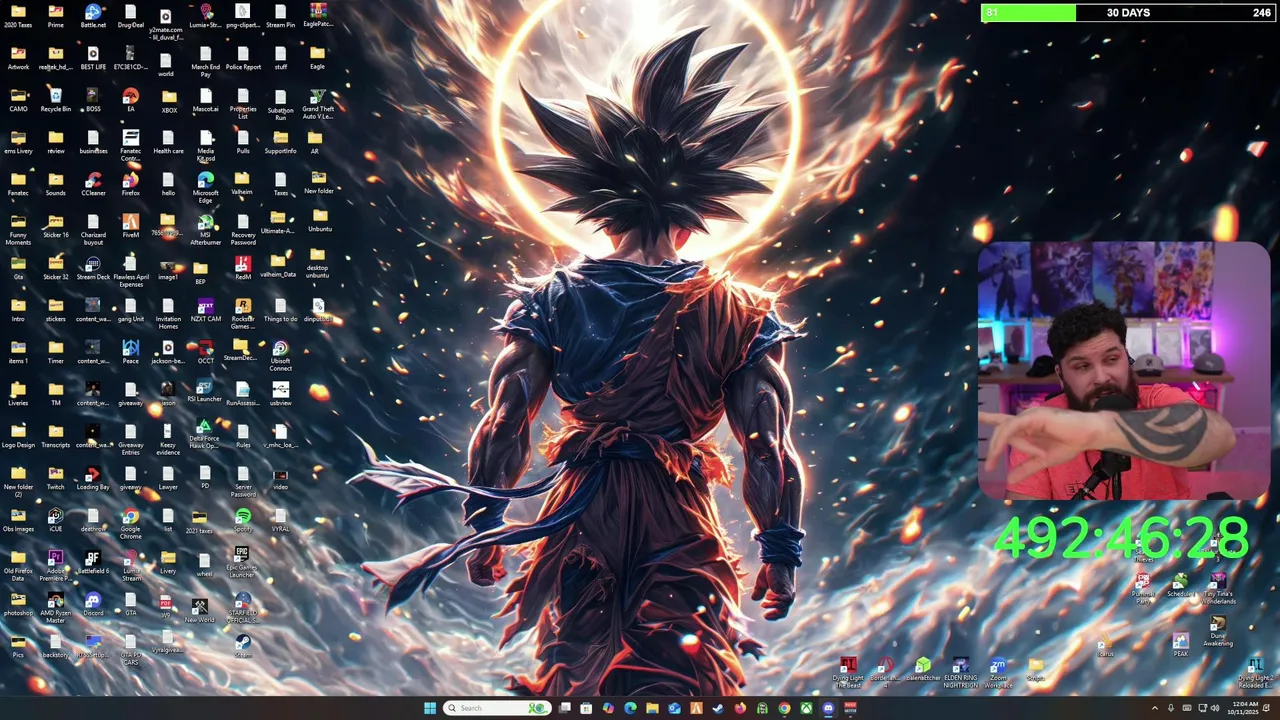Open the Recycle Bin icon
Viewport: 1280px width, 720px height.
(56, 100)
